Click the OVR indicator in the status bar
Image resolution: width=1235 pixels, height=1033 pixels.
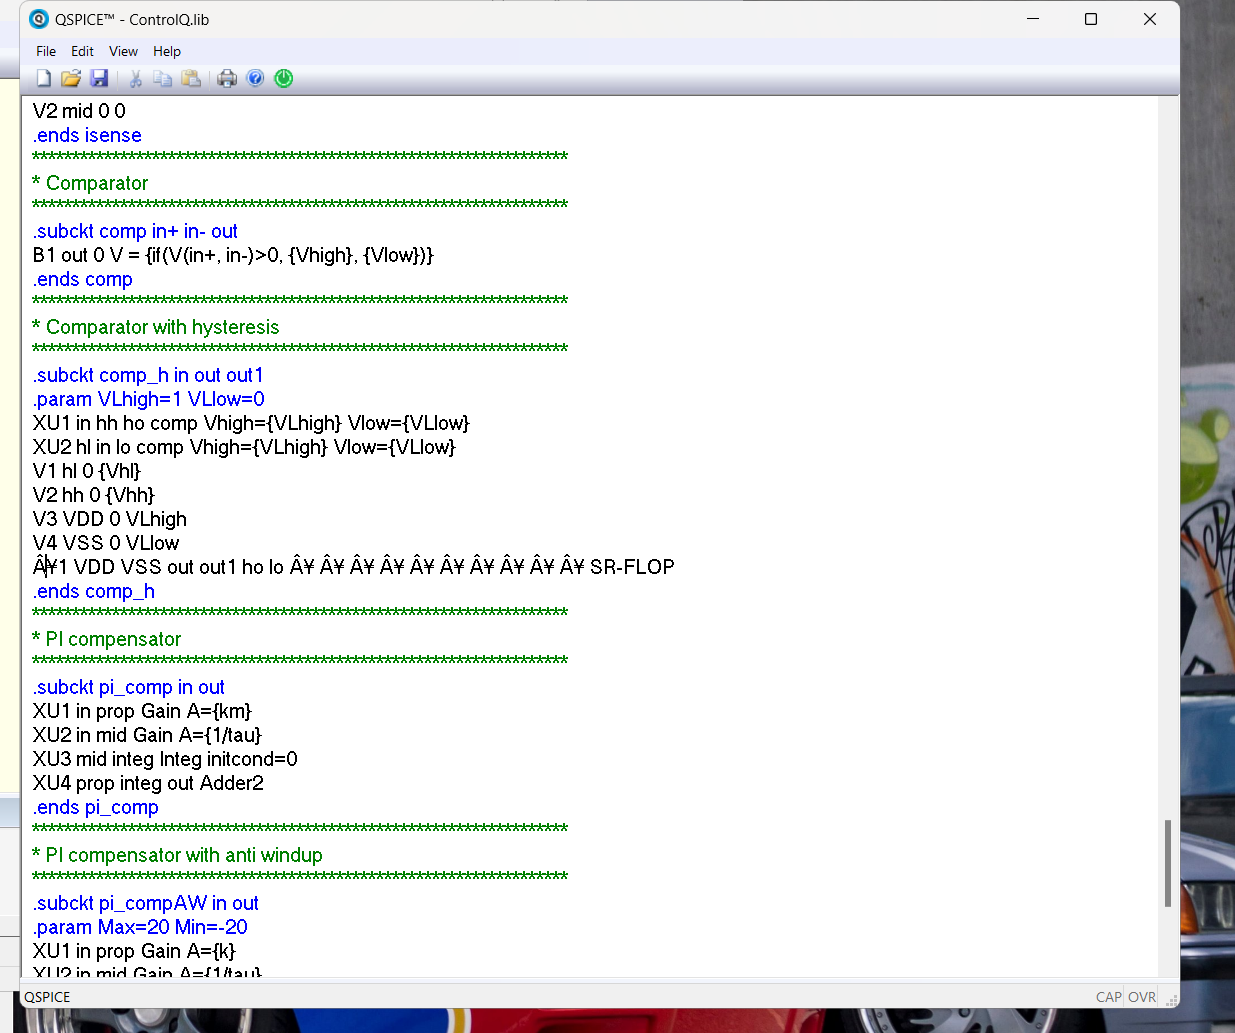1141,997
